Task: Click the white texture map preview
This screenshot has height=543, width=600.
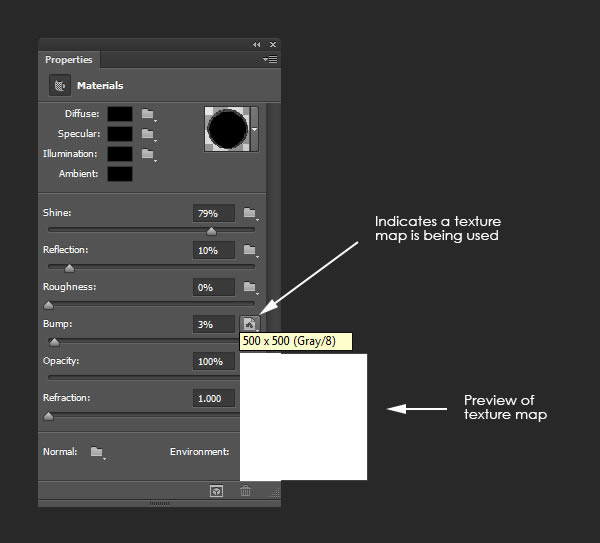Action: 303,417
